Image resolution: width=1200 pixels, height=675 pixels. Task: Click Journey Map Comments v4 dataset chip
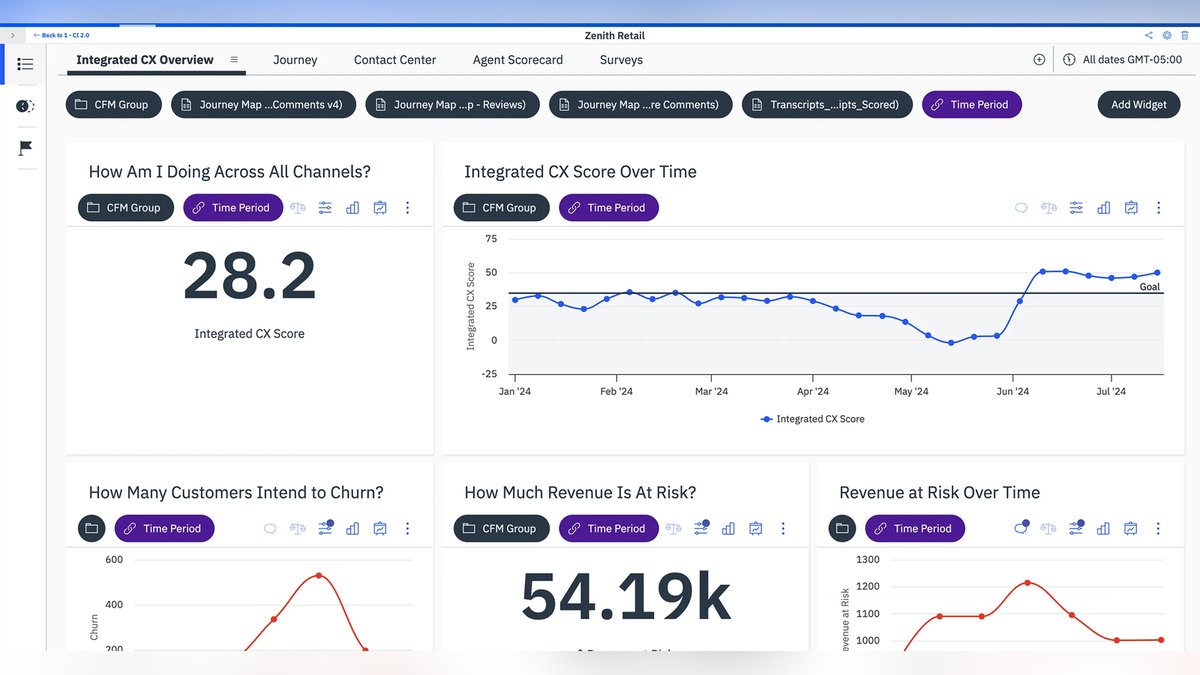tap(264, 105)
